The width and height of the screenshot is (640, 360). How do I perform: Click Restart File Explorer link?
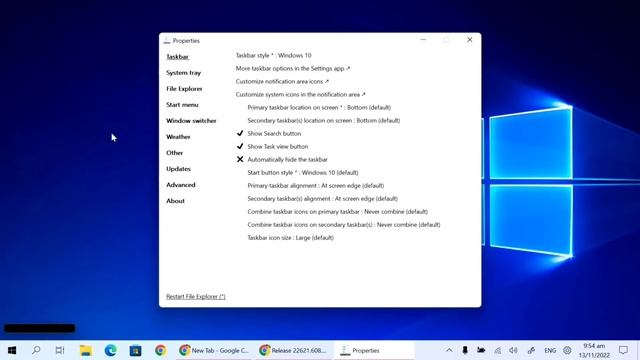196,297
